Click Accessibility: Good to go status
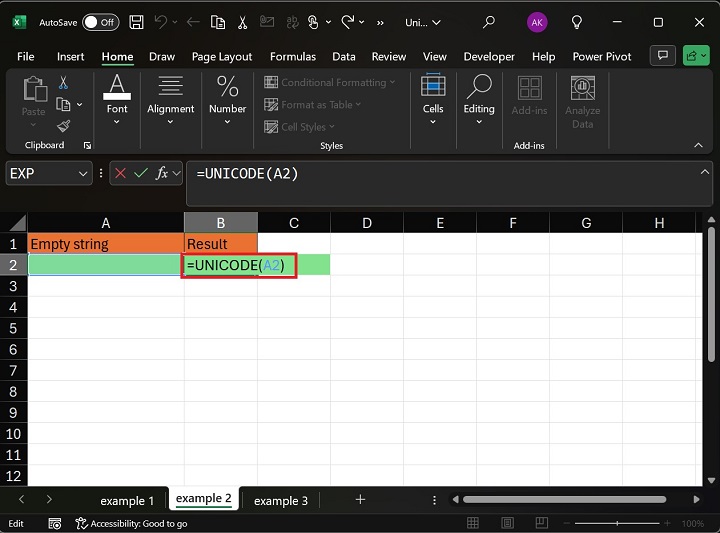The height and width of the screenshot is (533, 720). coord(138,524)
